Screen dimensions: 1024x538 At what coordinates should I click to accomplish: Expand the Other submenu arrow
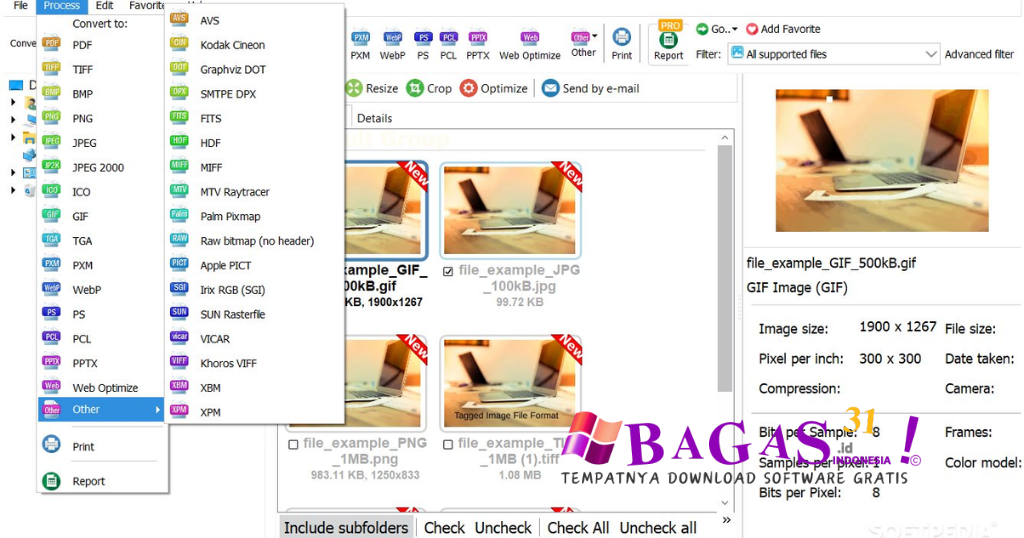pyautogui.click(x=157, y=410)
